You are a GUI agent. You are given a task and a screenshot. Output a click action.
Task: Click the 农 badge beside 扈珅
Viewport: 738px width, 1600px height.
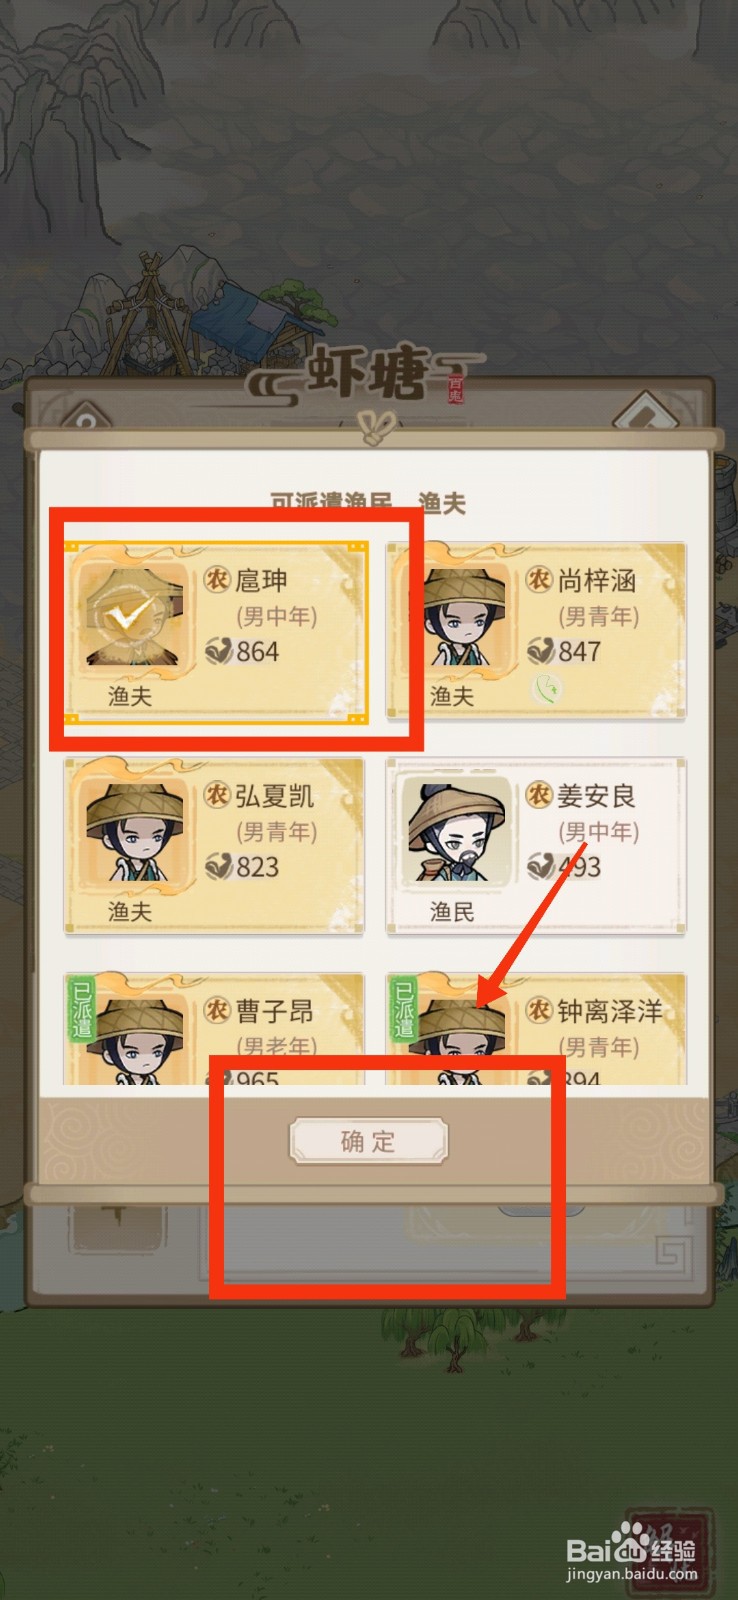(218, 579)
